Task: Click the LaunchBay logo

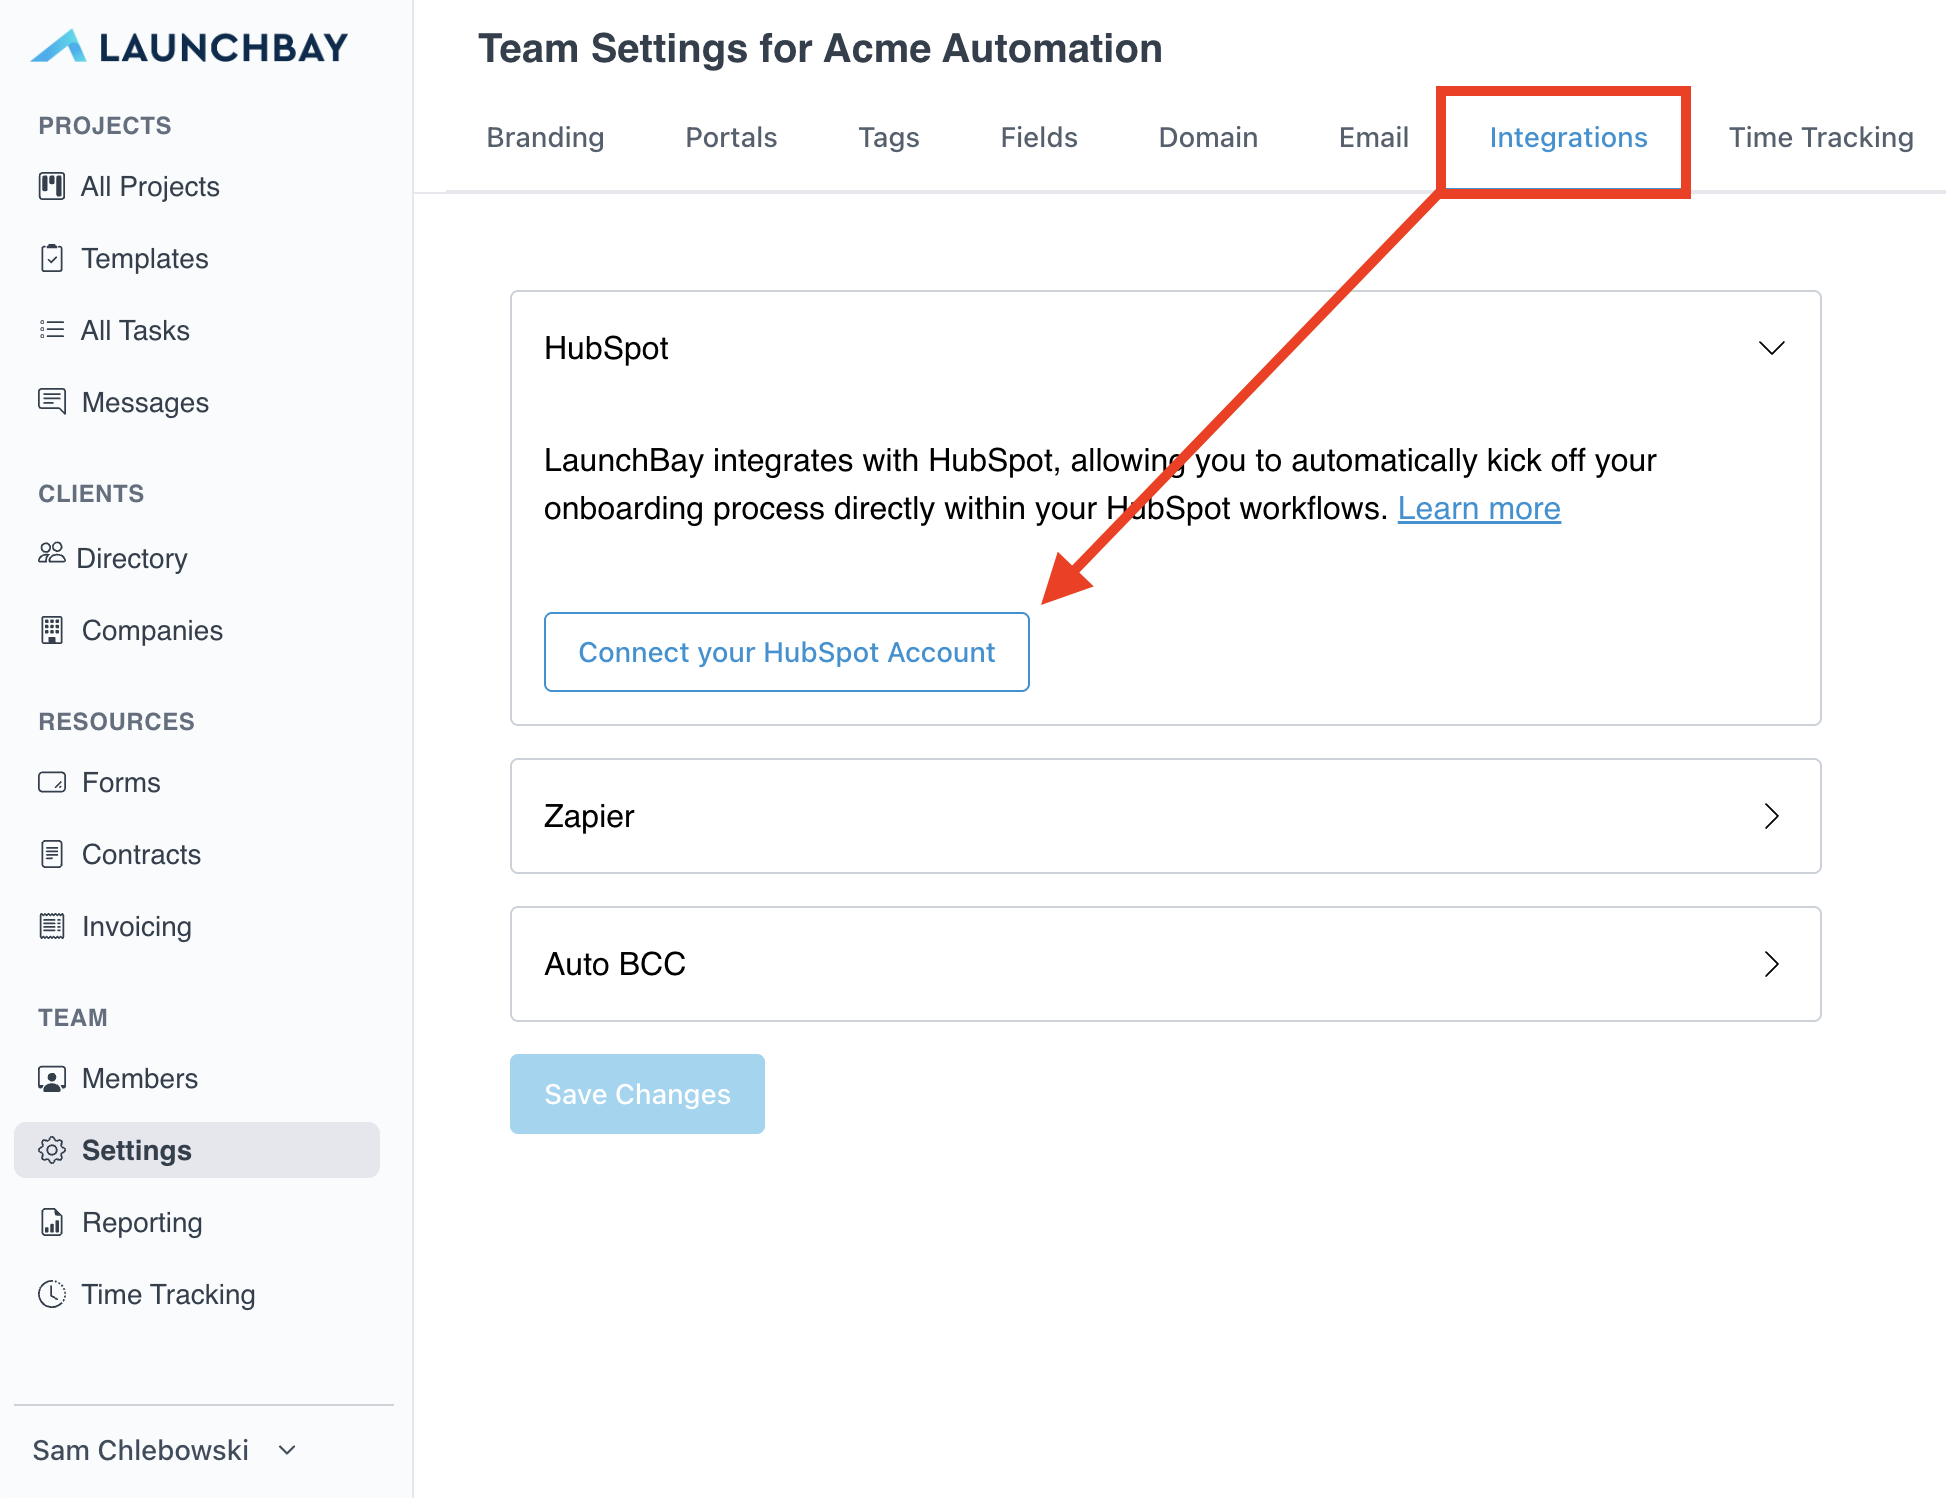Action: (190, 47)
